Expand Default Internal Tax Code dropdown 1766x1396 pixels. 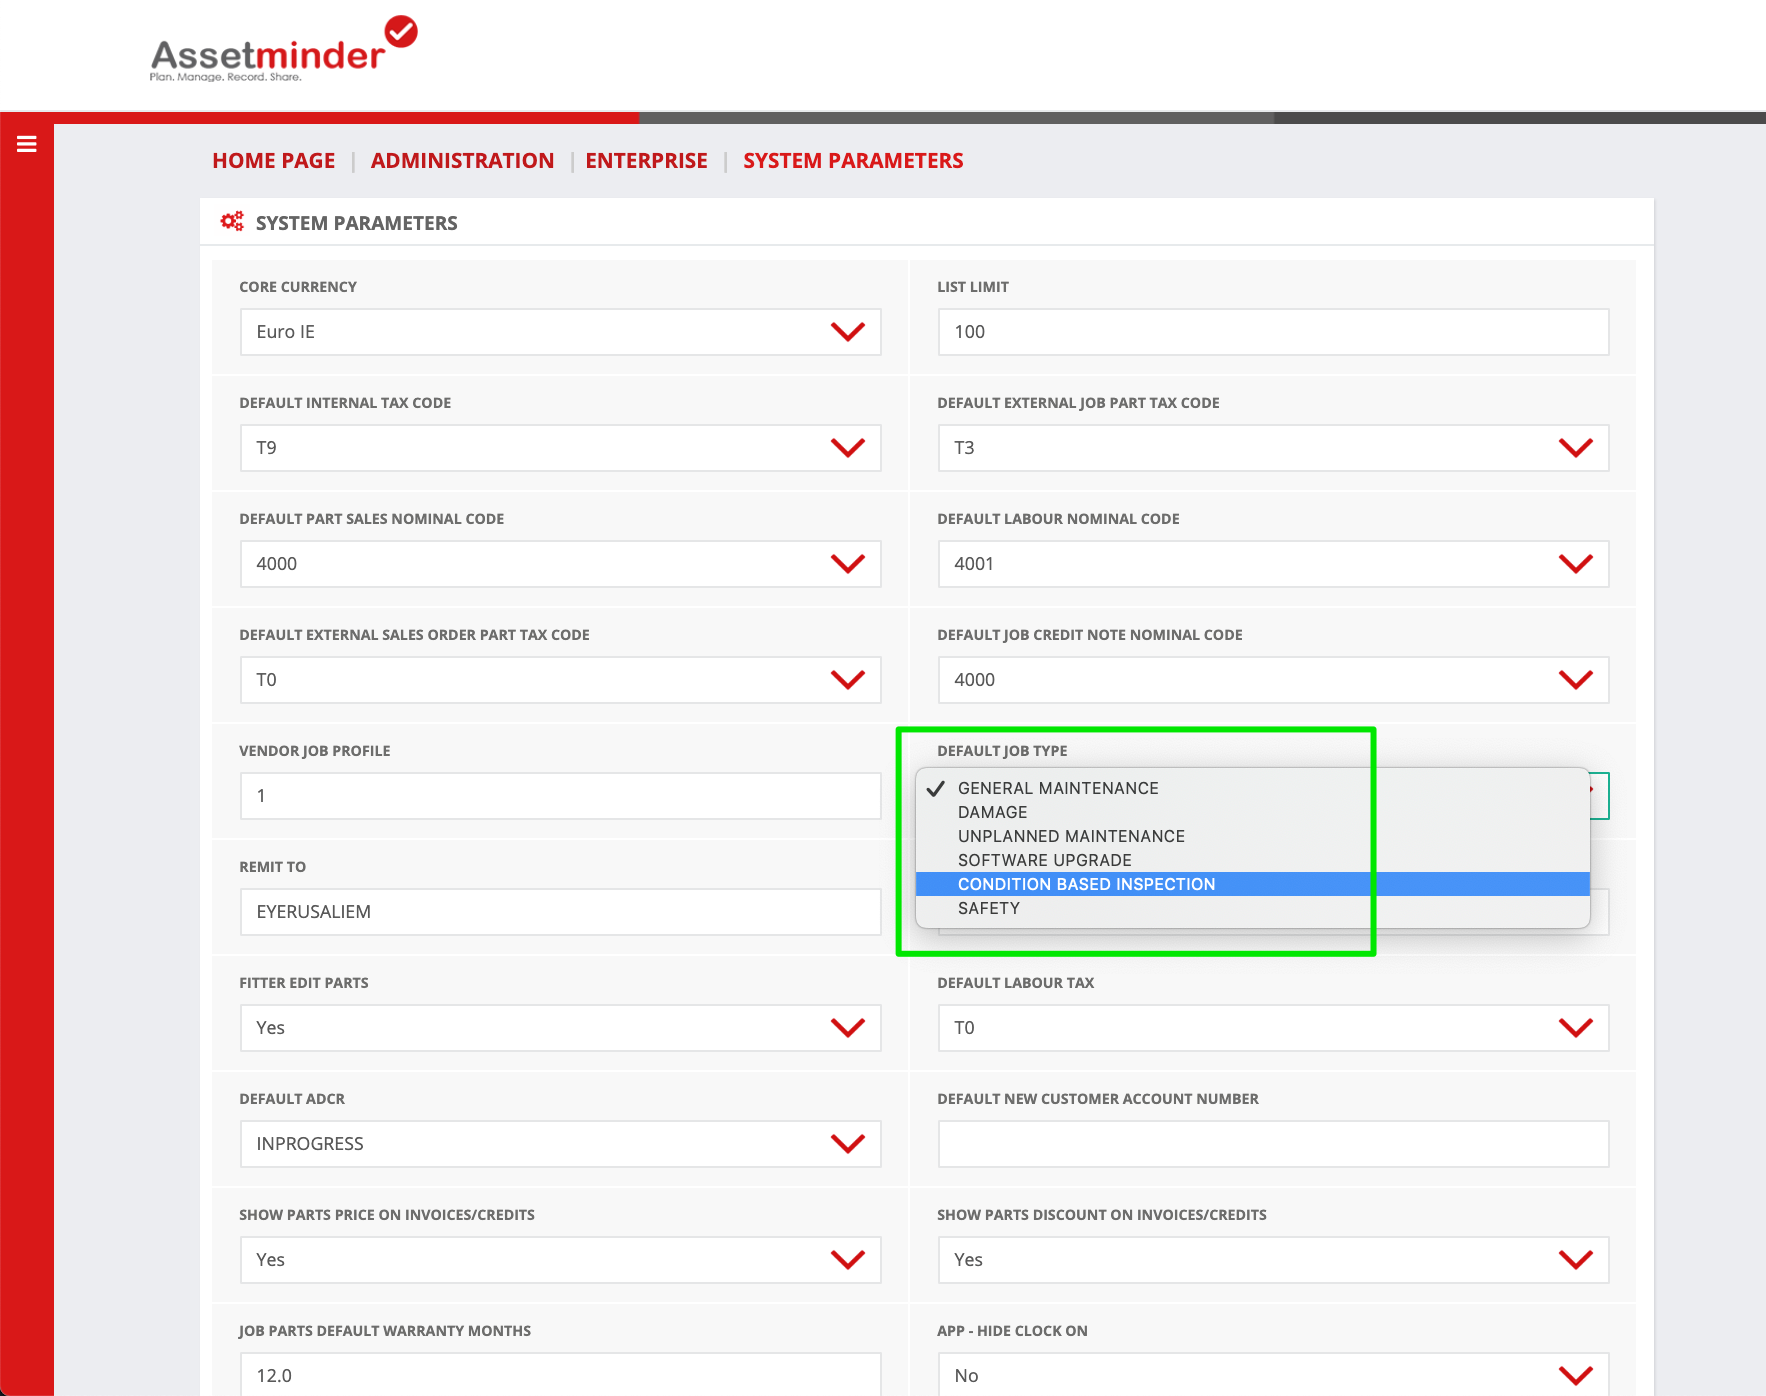[560, 448]
